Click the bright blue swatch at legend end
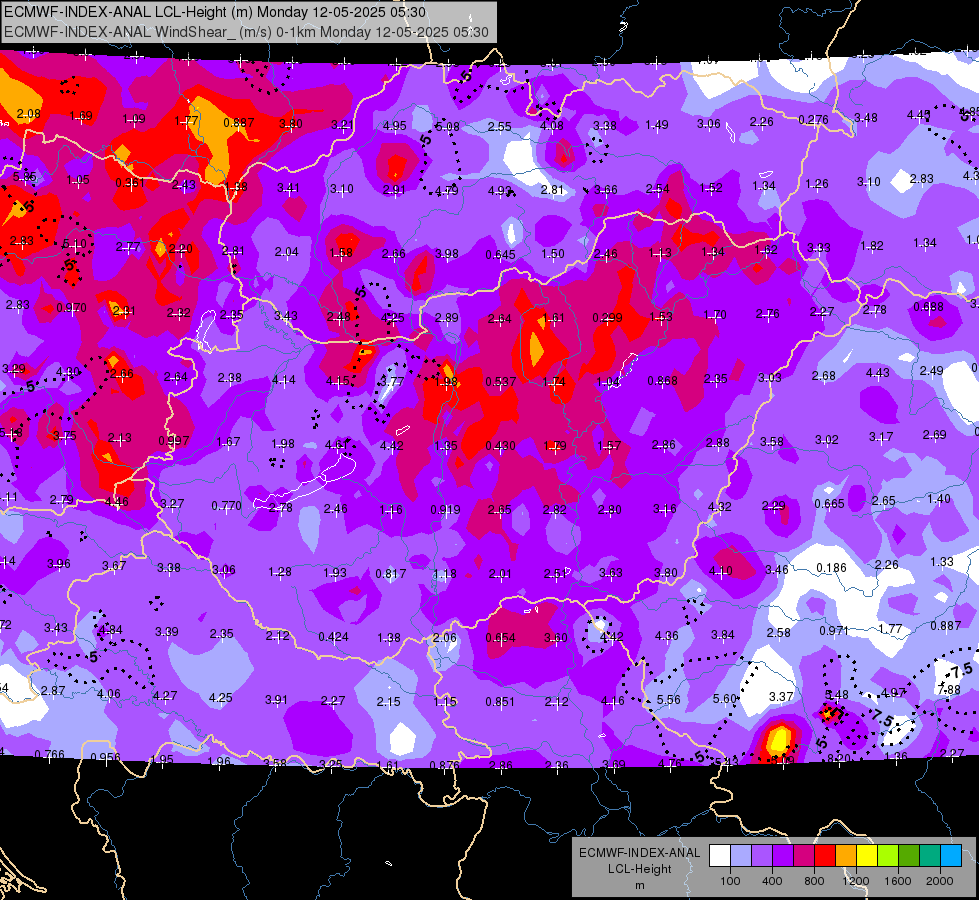This screenshot has width=979, height=900. 951,855
